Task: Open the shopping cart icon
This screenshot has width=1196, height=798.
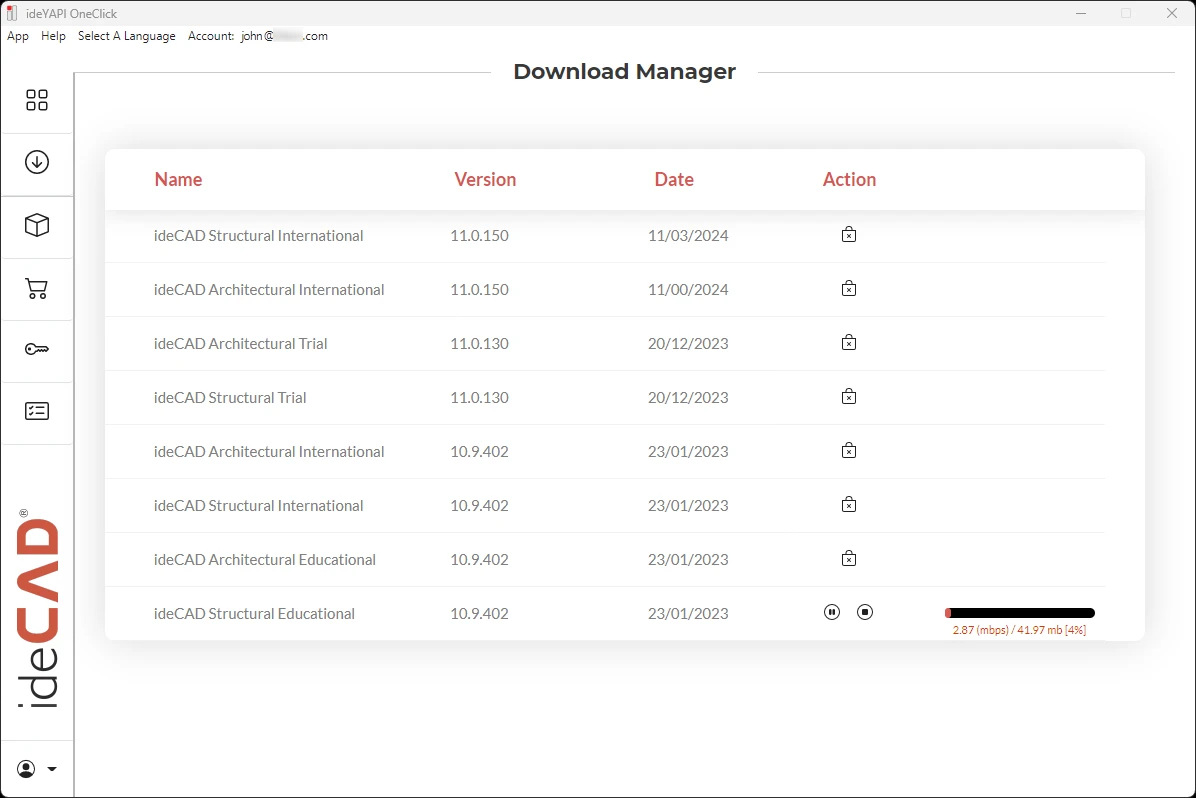Action: pos(37,289)
